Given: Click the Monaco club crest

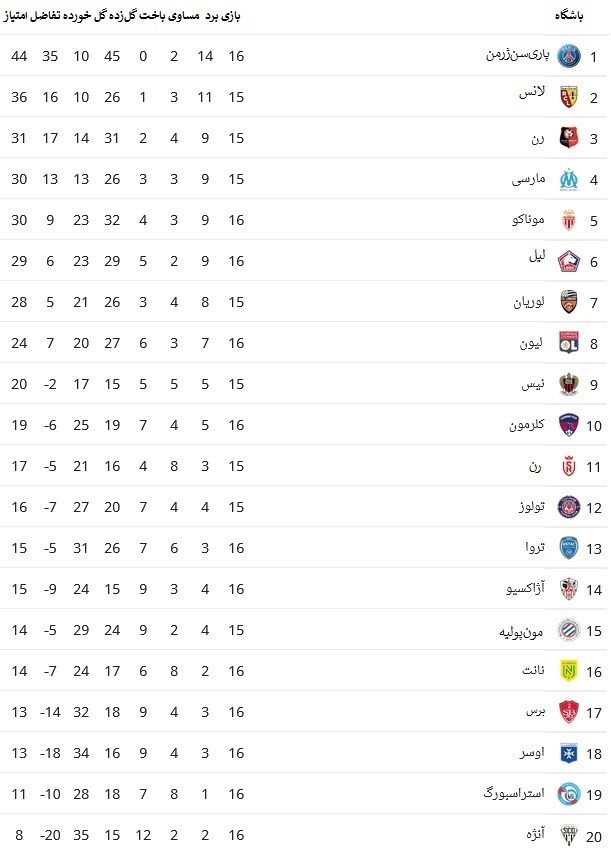Looking at the screenshot, I should [568, 220].
